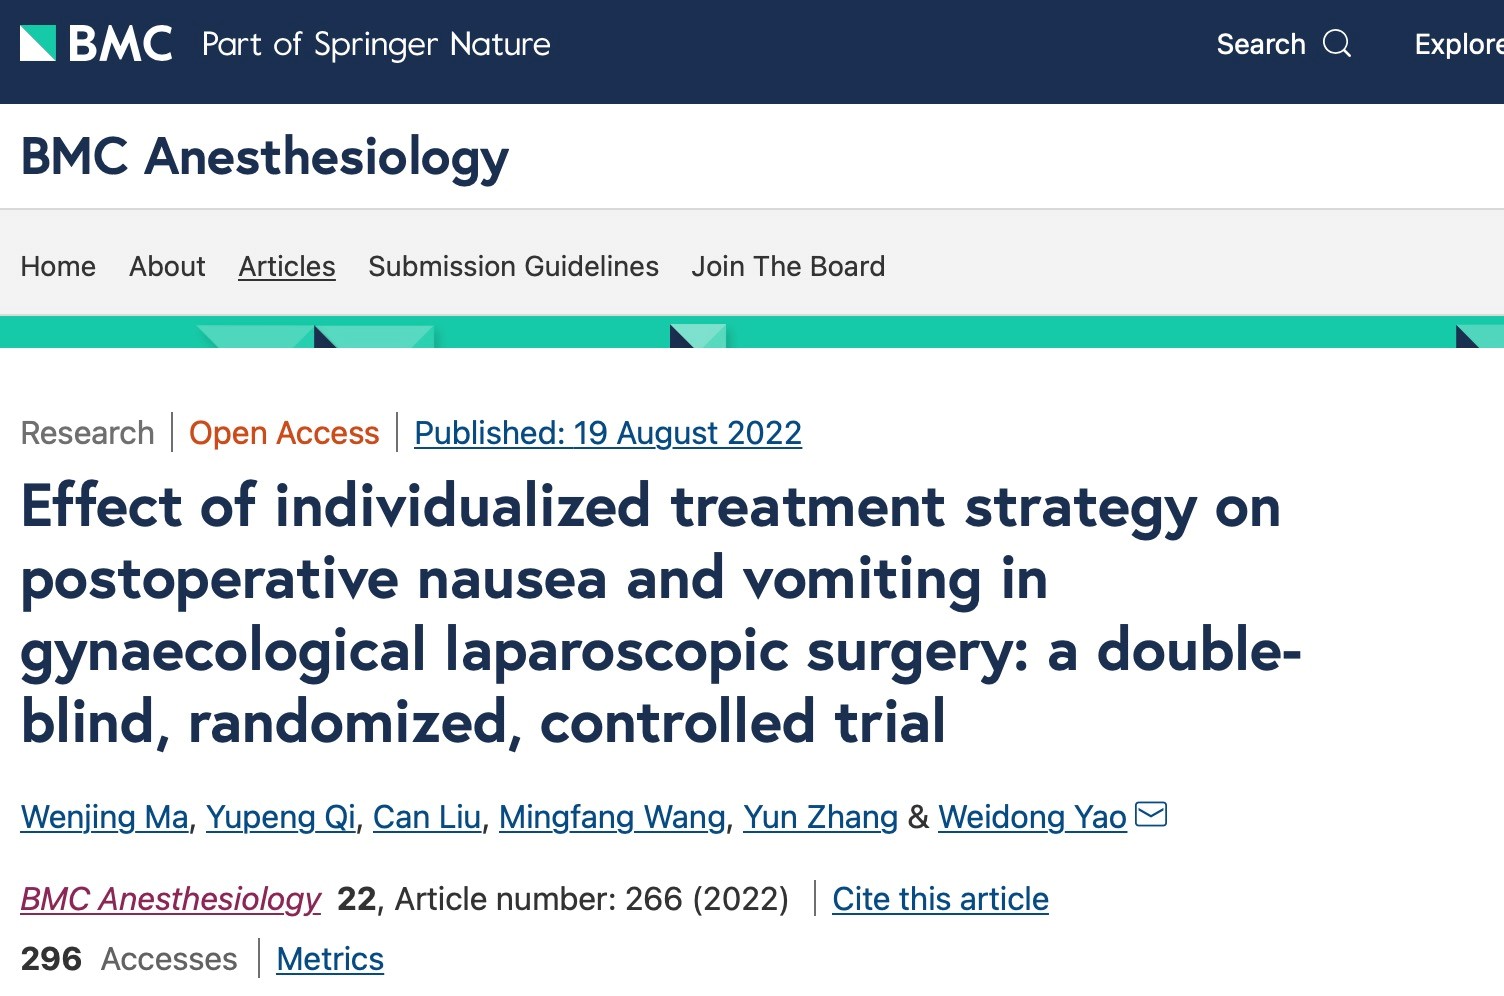Image resolution: width=1504 pixels, height=996 pixels.
Task: Open the BMC Anesthesiology journal title
Action: [x=265, y=157]
